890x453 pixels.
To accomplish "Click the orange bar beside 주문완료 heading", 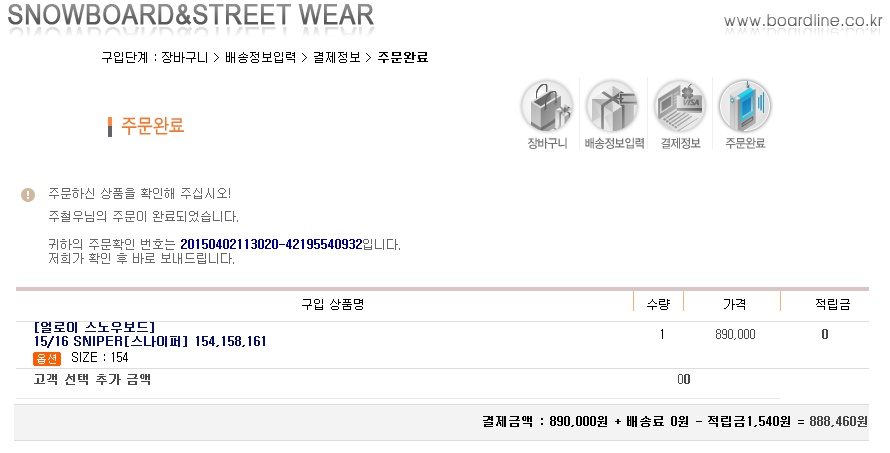I will pos(110,127).
